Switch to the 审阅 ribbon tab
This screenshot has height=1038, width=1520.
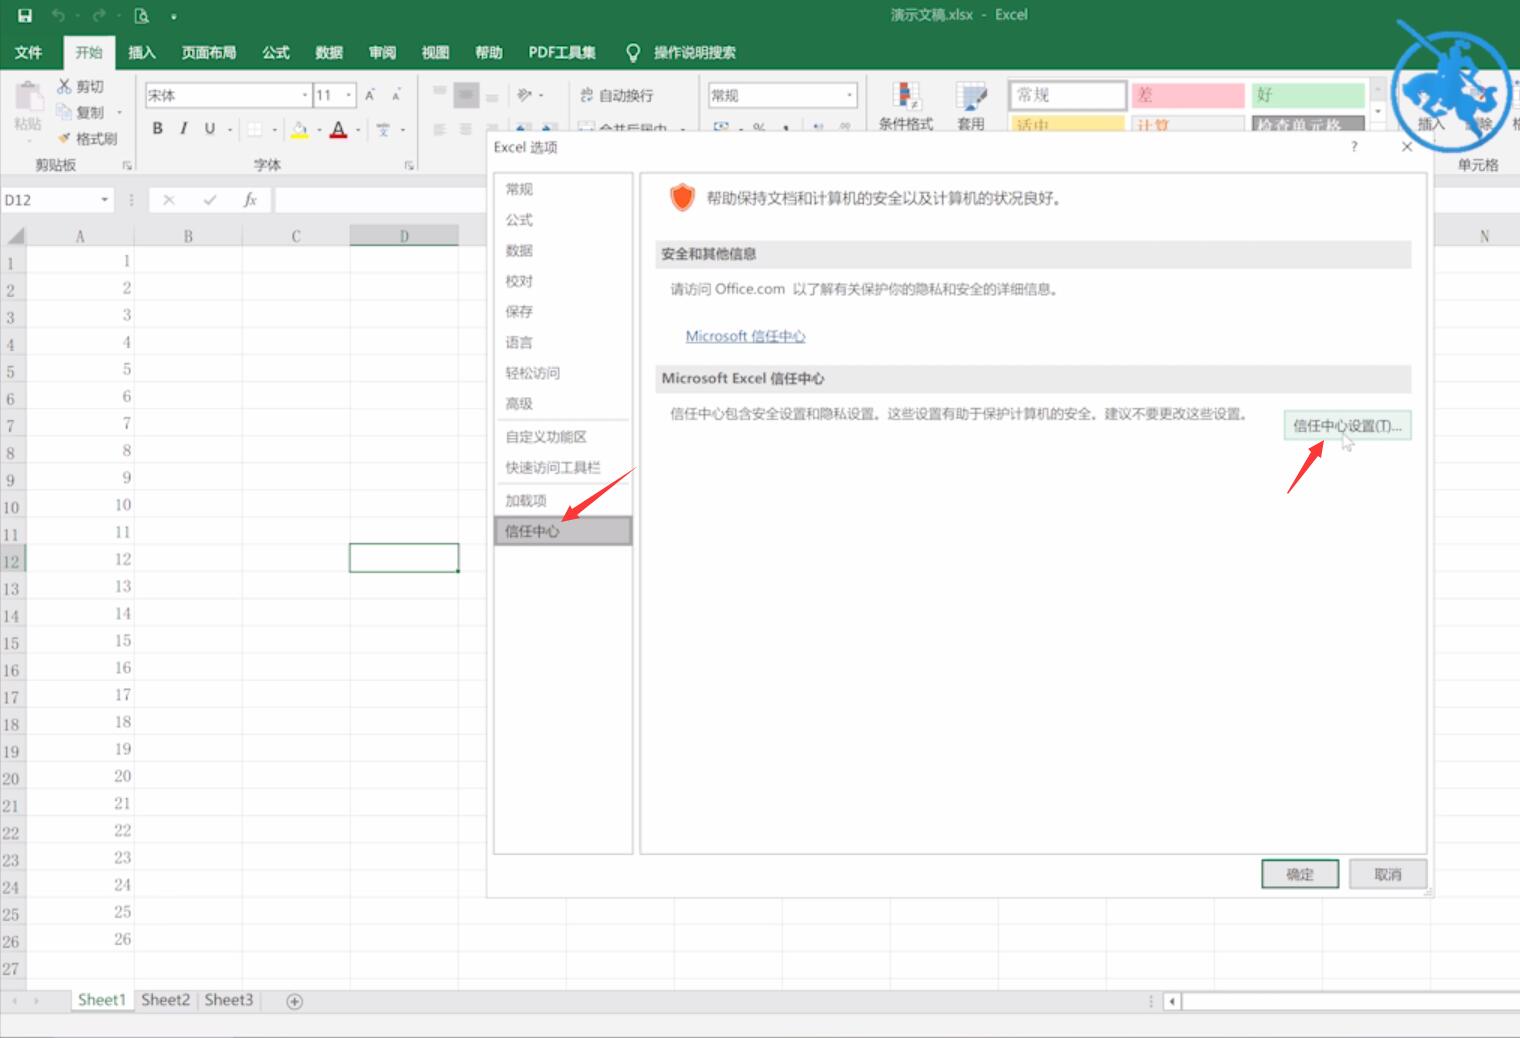pyautogui.click(x=382, y=52)
